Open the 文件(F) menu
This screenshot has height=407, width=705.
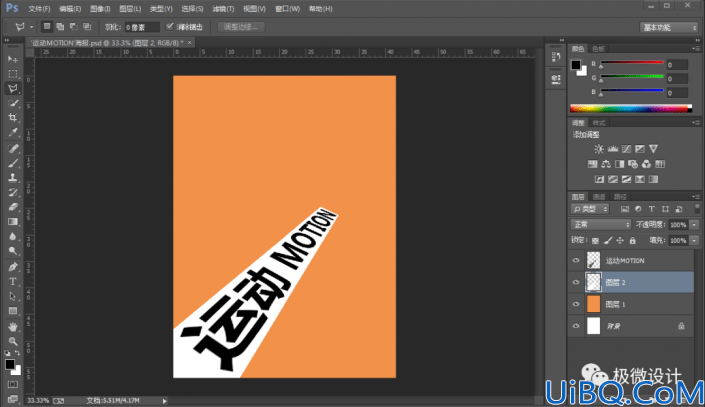click(39, 9)
